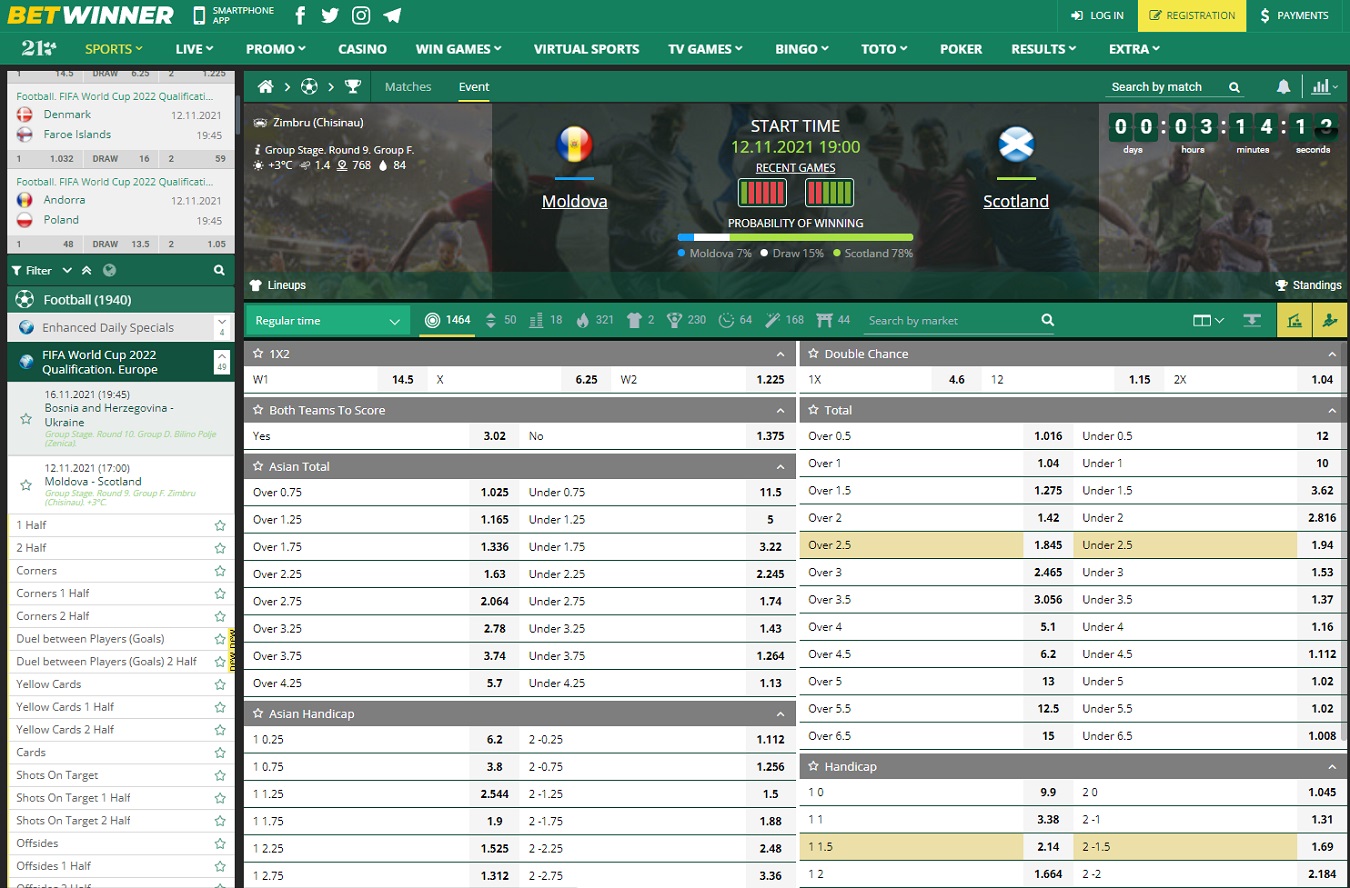Open the EXTRA dropdown menu

(1134, 48)
